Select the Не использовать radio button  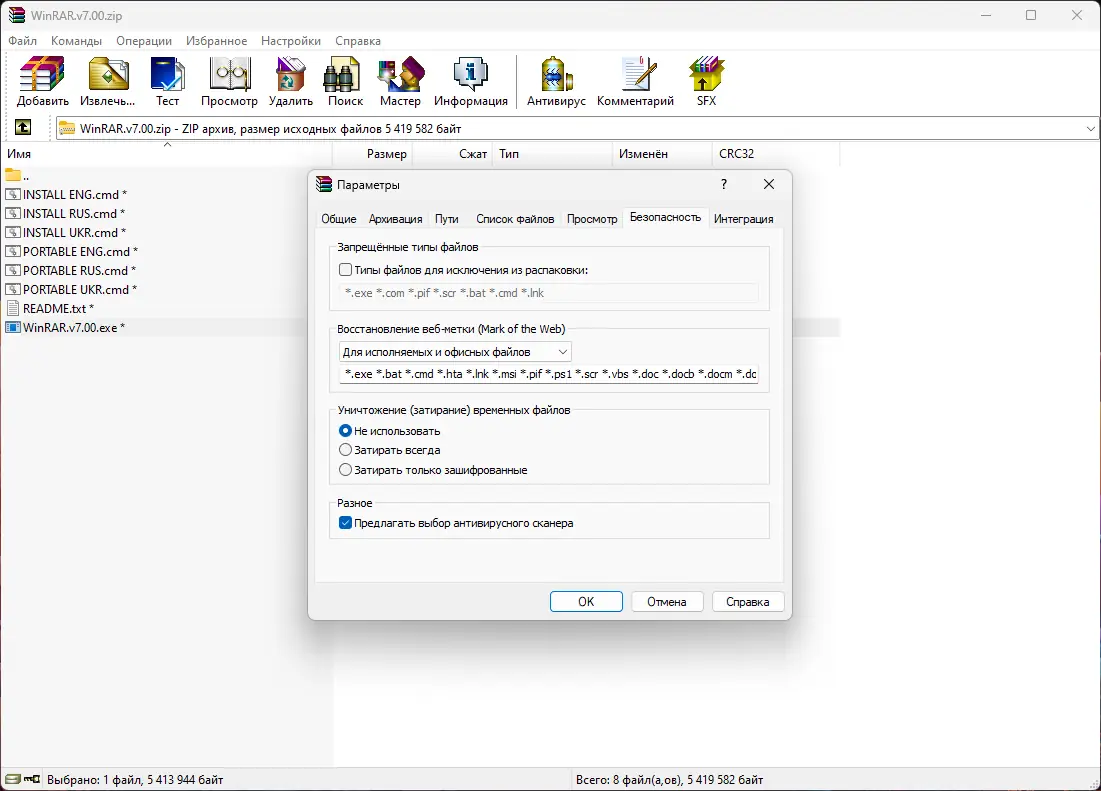pyautogui.click(x=345, y=430)
